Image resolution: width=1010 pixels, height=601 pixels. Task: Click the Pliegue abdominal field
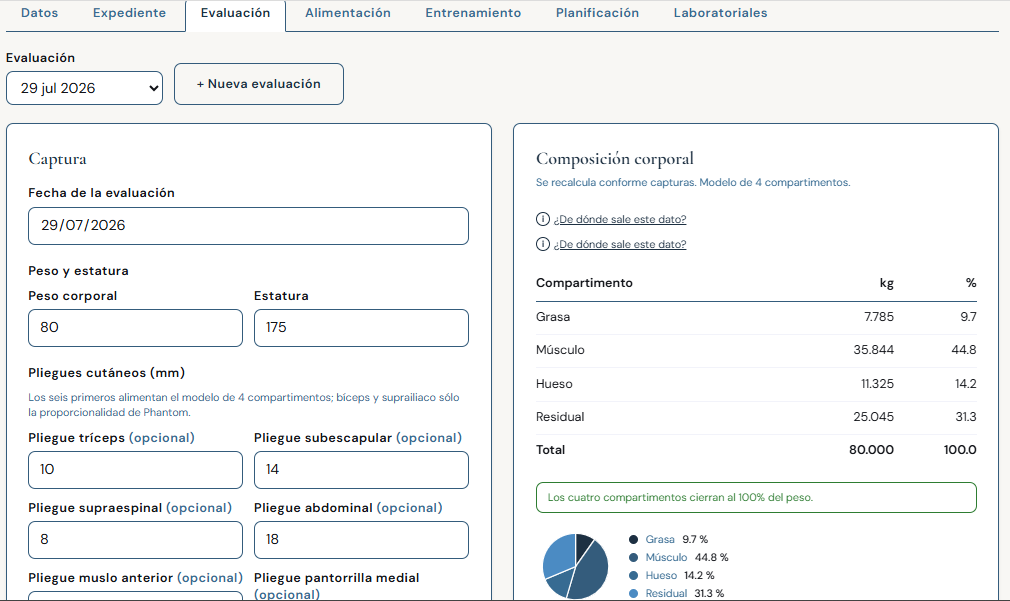(361, 540)
